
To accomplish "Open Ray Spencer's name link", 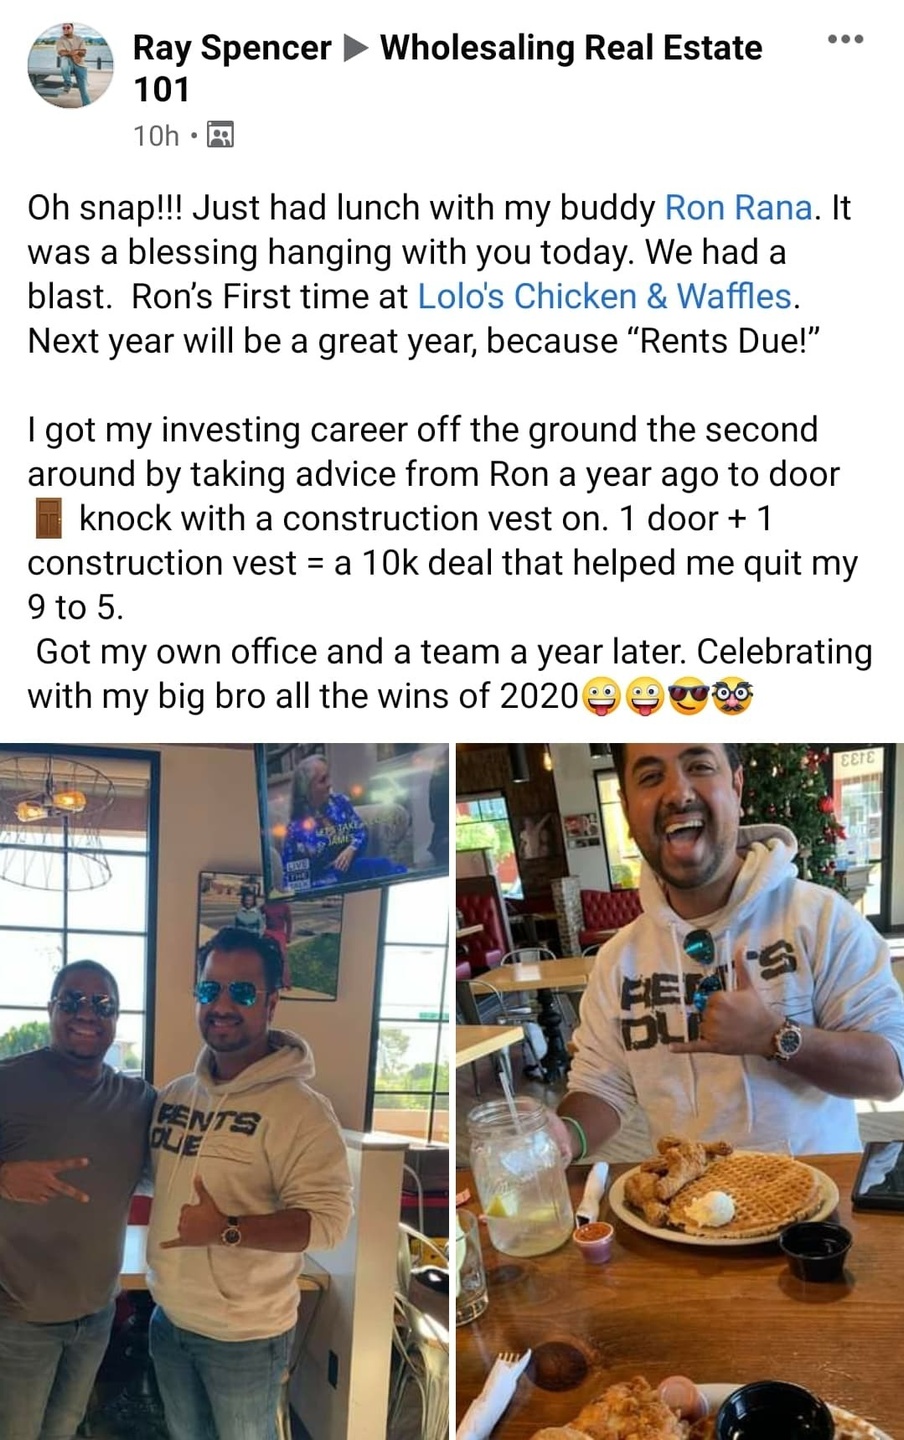I will [232, 48].
